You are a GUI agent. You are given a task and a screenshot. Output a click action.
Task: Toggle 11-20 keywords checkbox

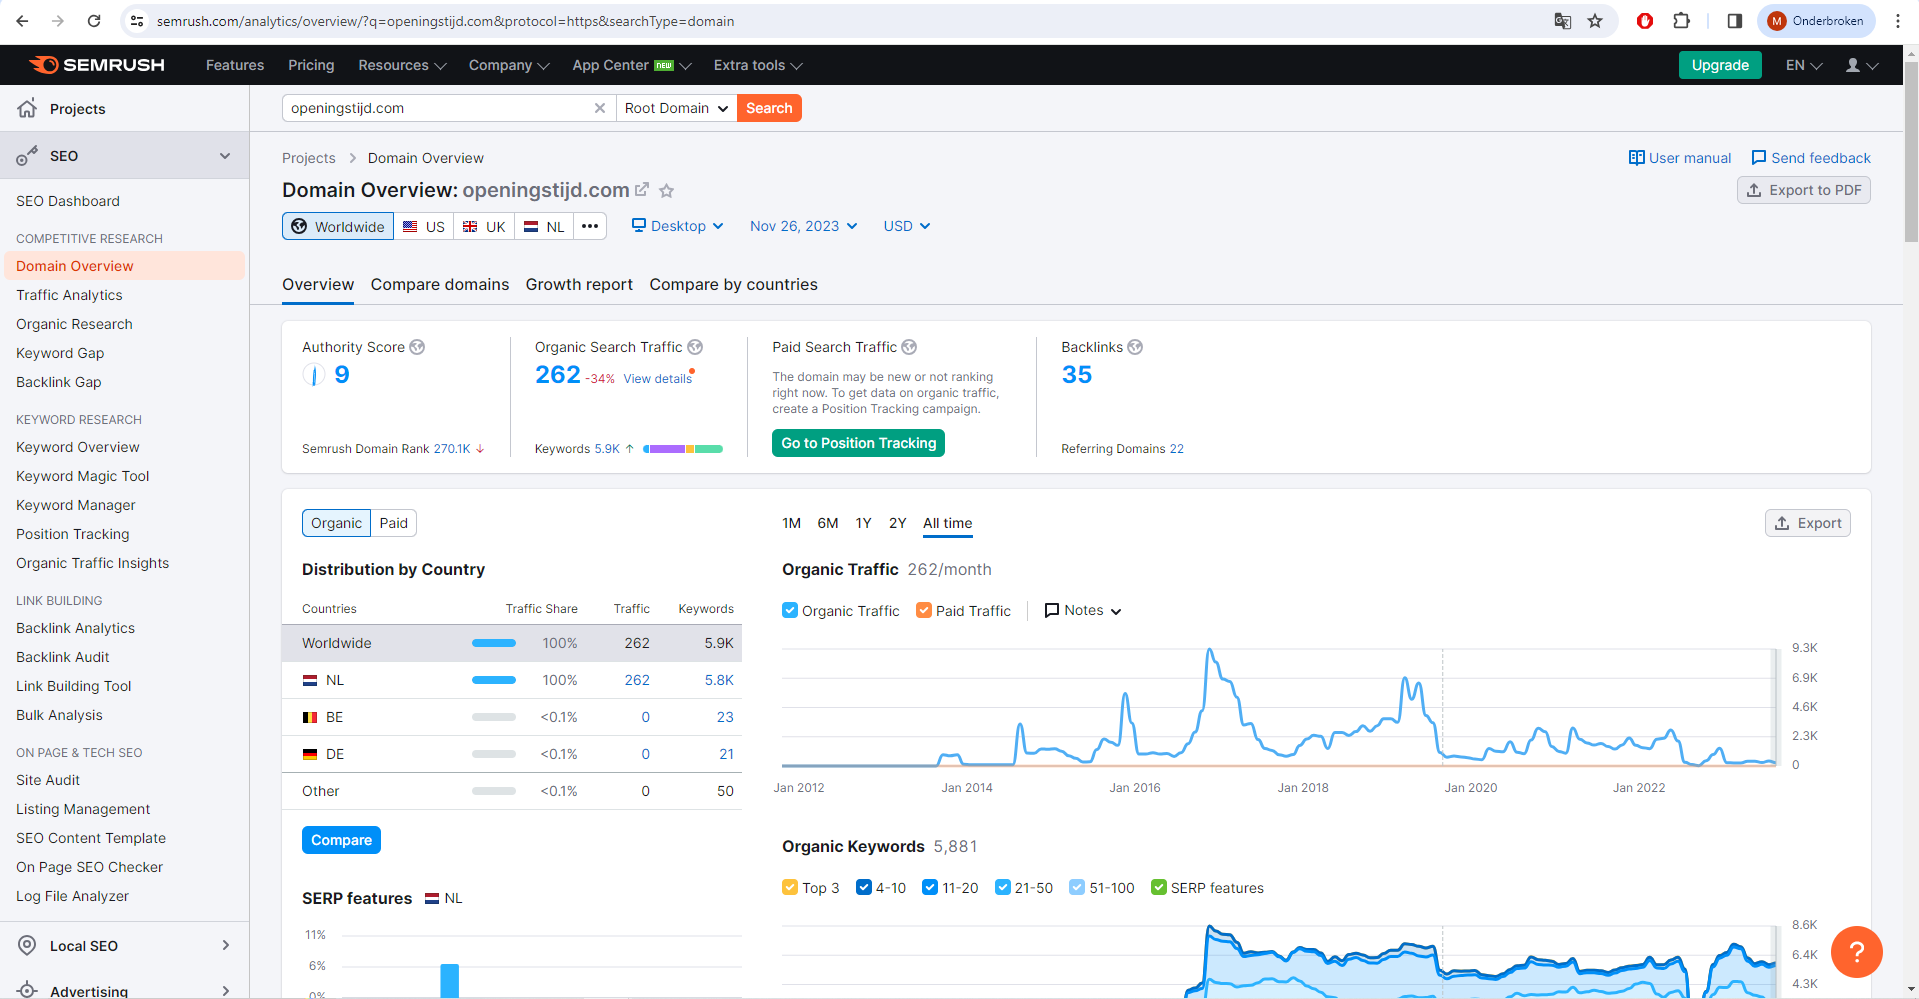[930, 887]
